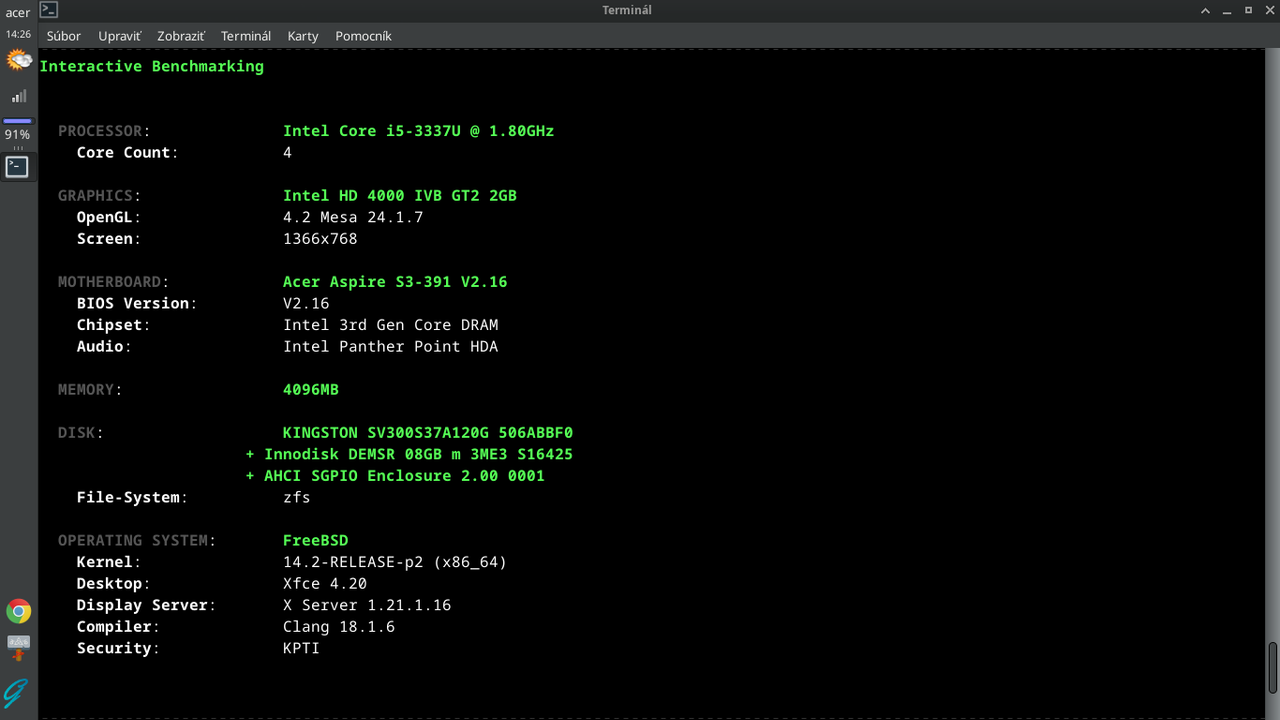1280x720 pixels.
Task: Open the Pomocník menu
Action: point(363,36)
